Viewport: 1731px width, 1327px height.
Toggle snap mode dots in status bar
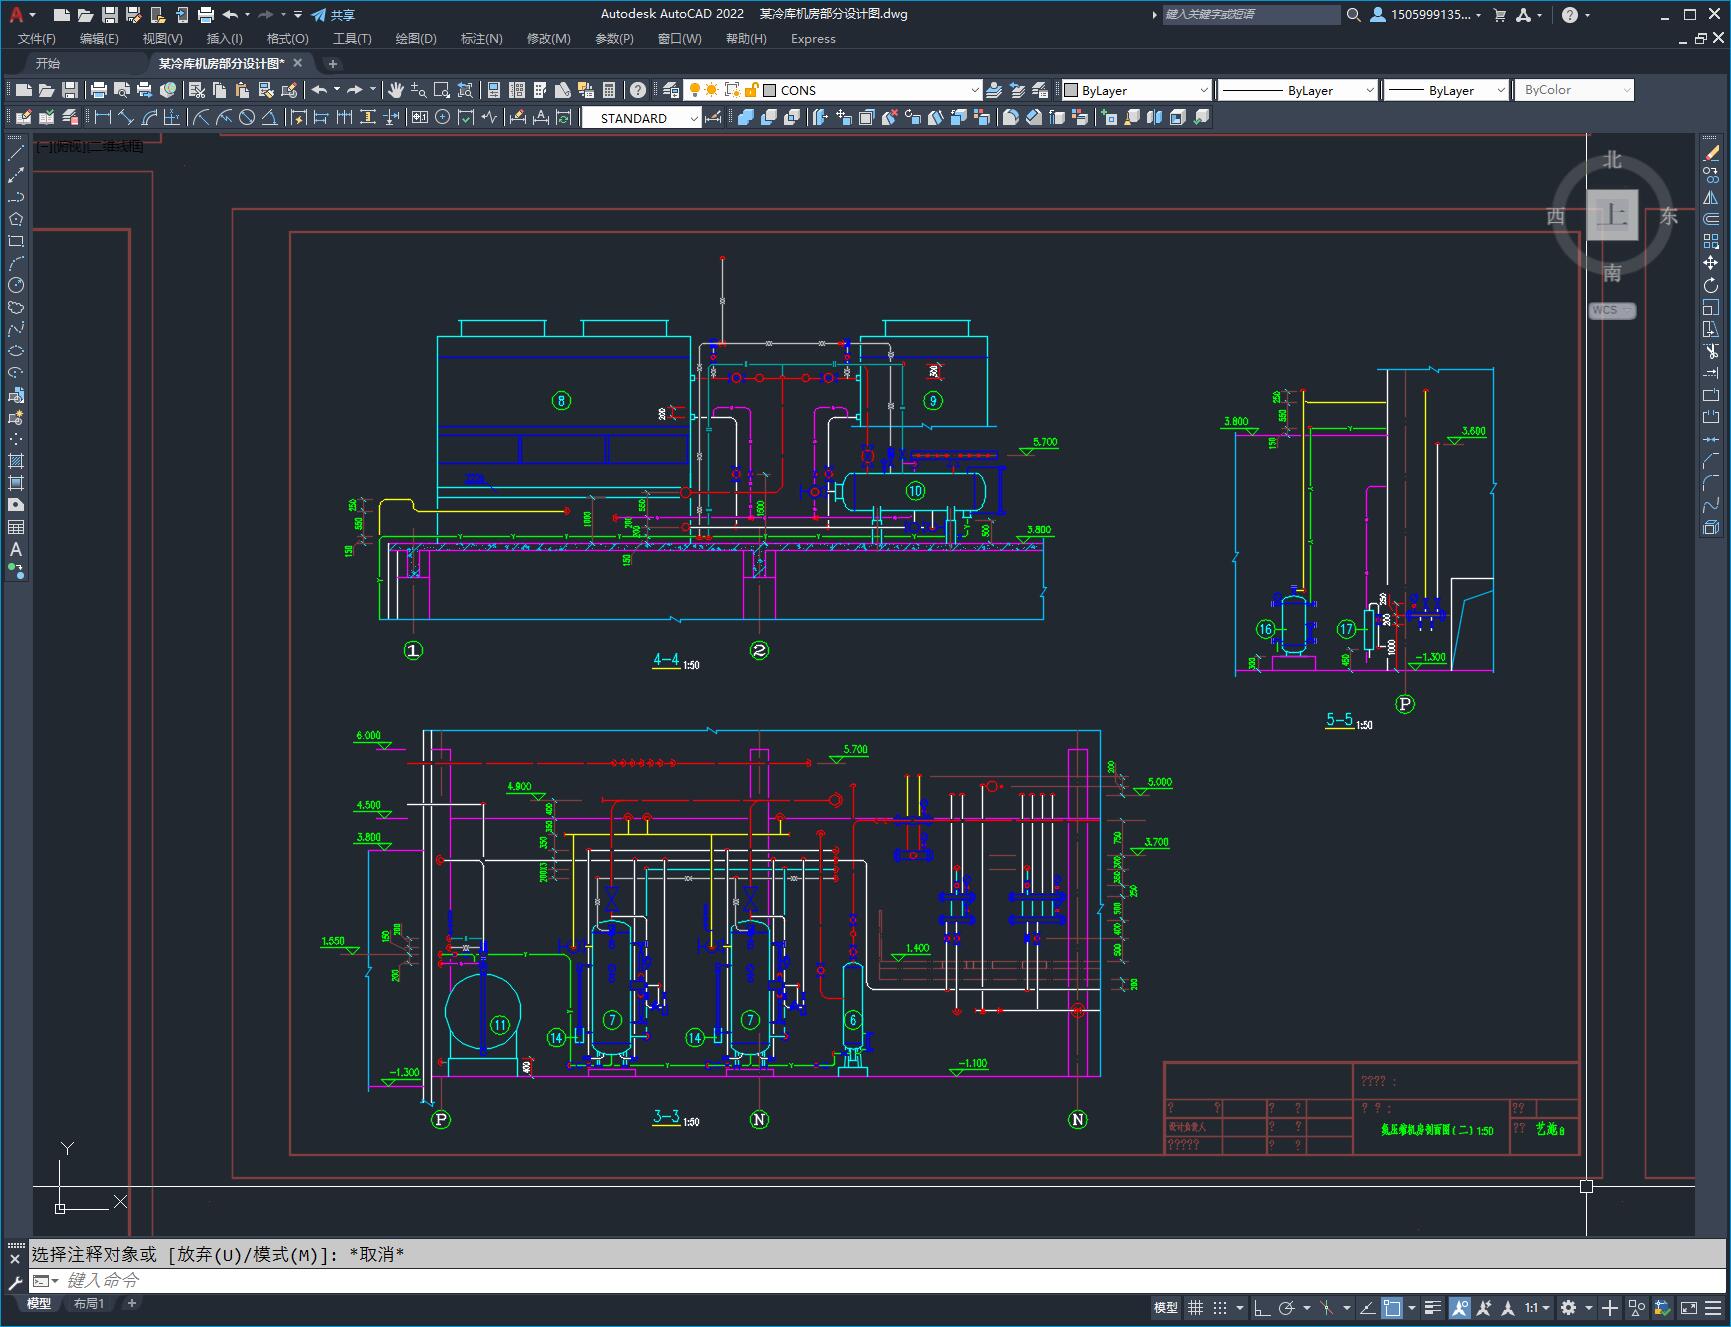click(1220, 1307)
